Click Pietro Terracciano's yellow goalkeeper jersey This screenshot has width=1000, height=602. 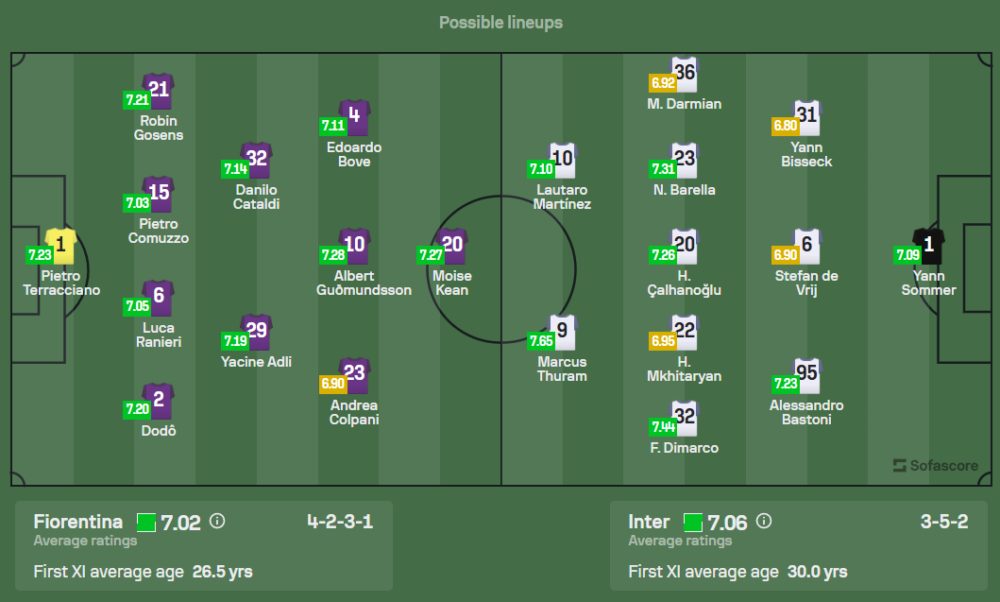coord(61,243)
